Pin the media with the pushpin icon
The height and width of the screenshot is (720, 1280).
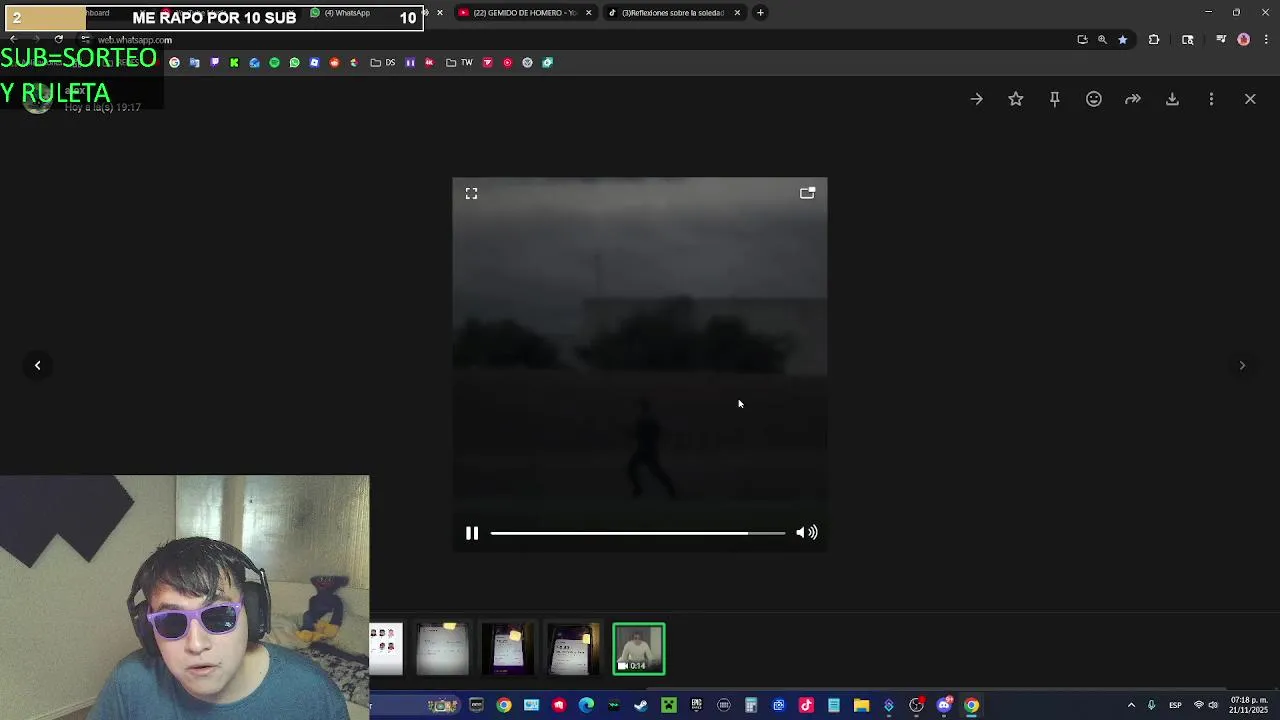[x=1054, y=99]
